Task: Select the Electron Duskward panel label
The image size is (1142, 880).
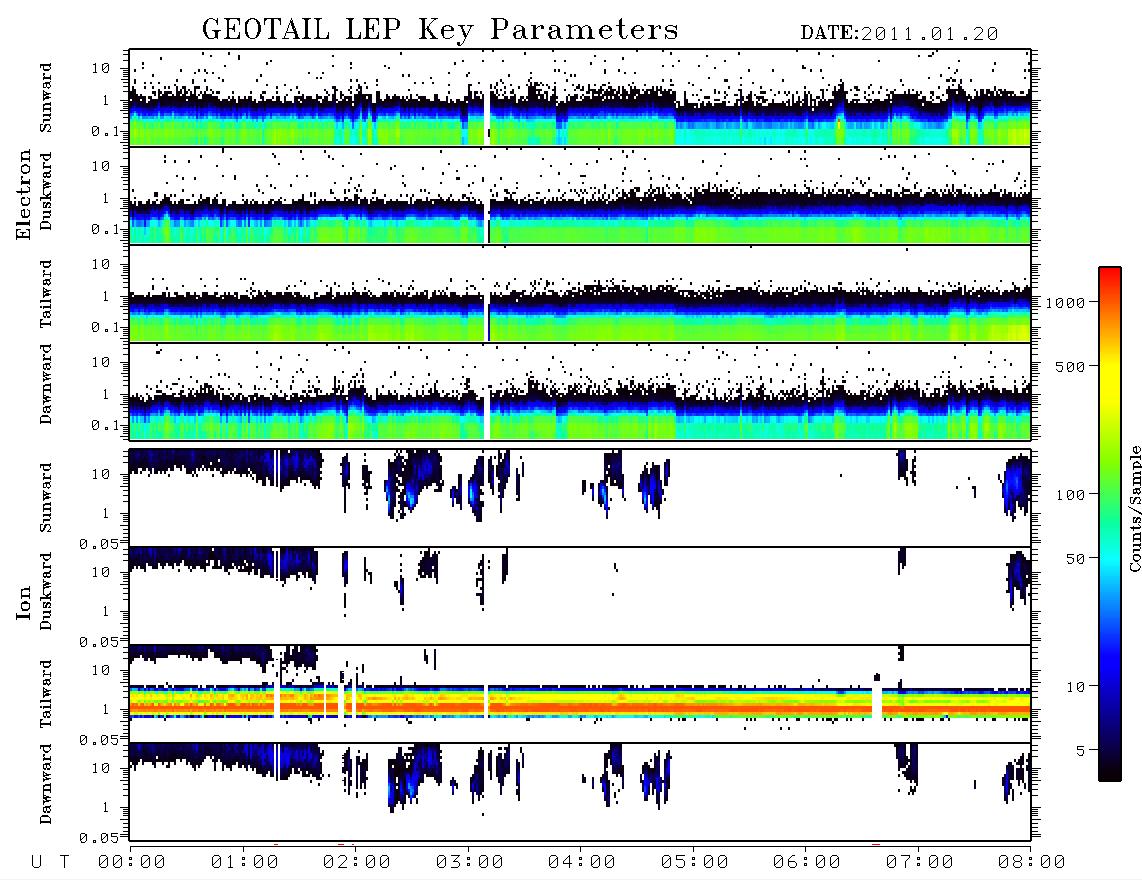Action: [x=46, y=192]
